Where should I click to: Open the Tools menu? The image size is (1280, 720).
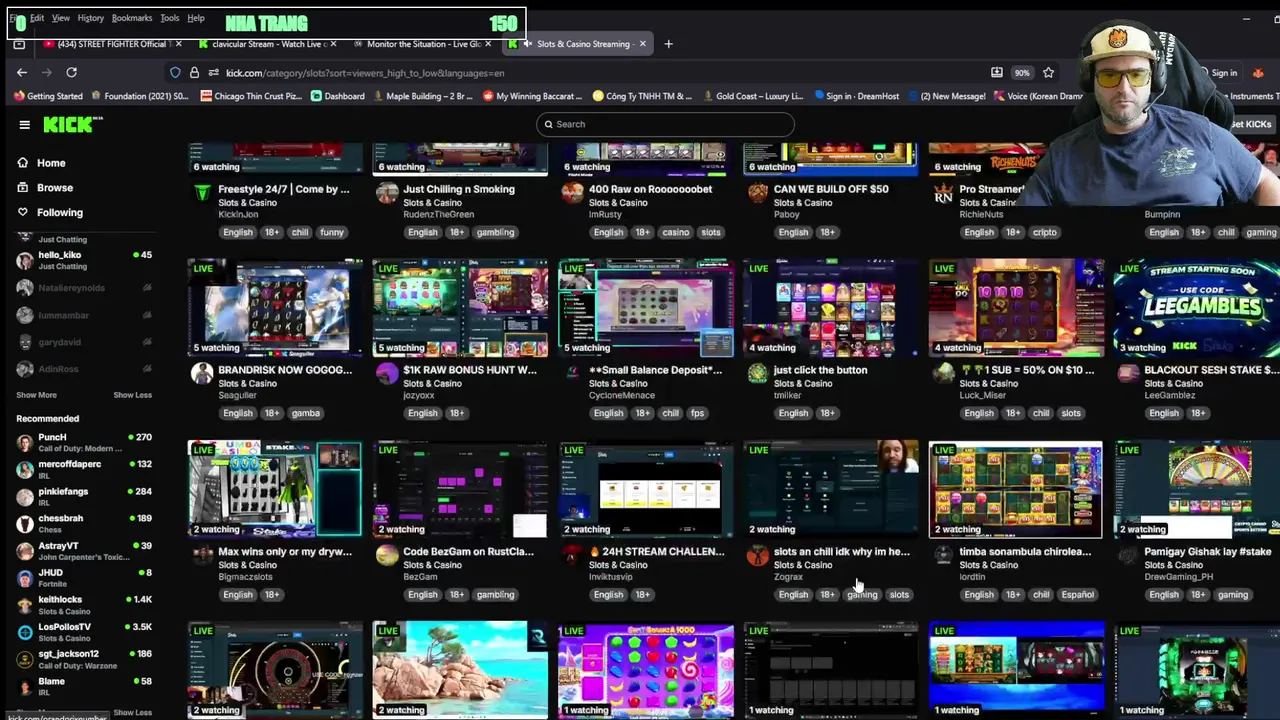tap(170, 18)
